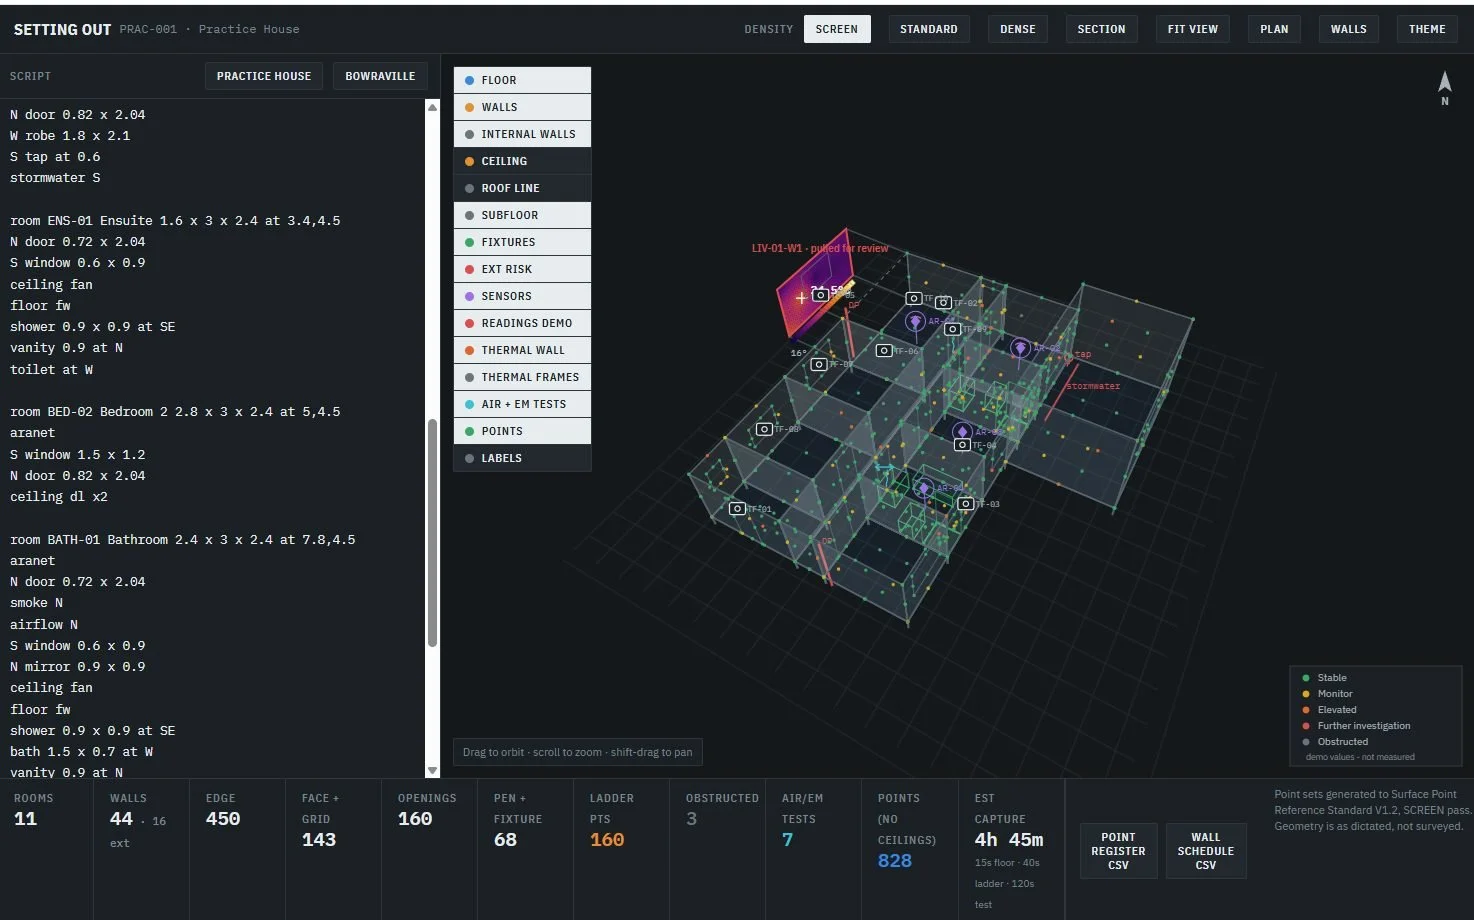Select the TF-04 thermal frame camera icon
The image size is (1474, 920).
point(962,445)
